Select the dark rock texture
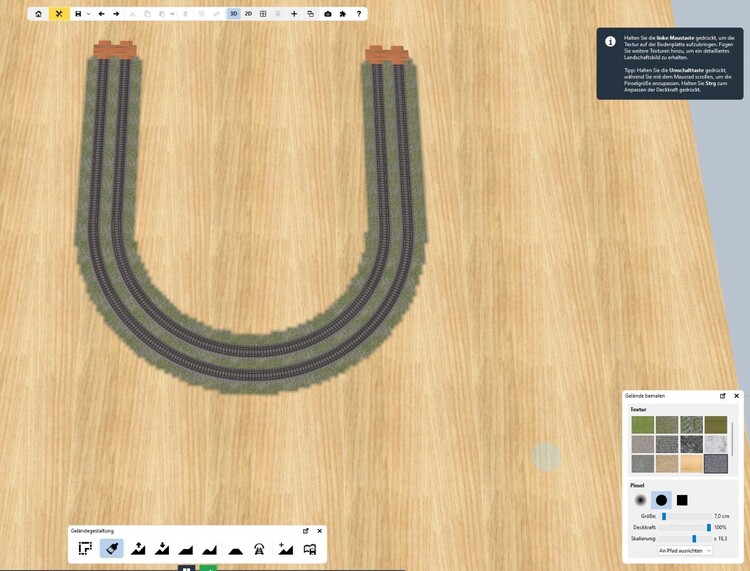This screenshot has height=571, width=750. pyautogui.click(x=691, y=444)
